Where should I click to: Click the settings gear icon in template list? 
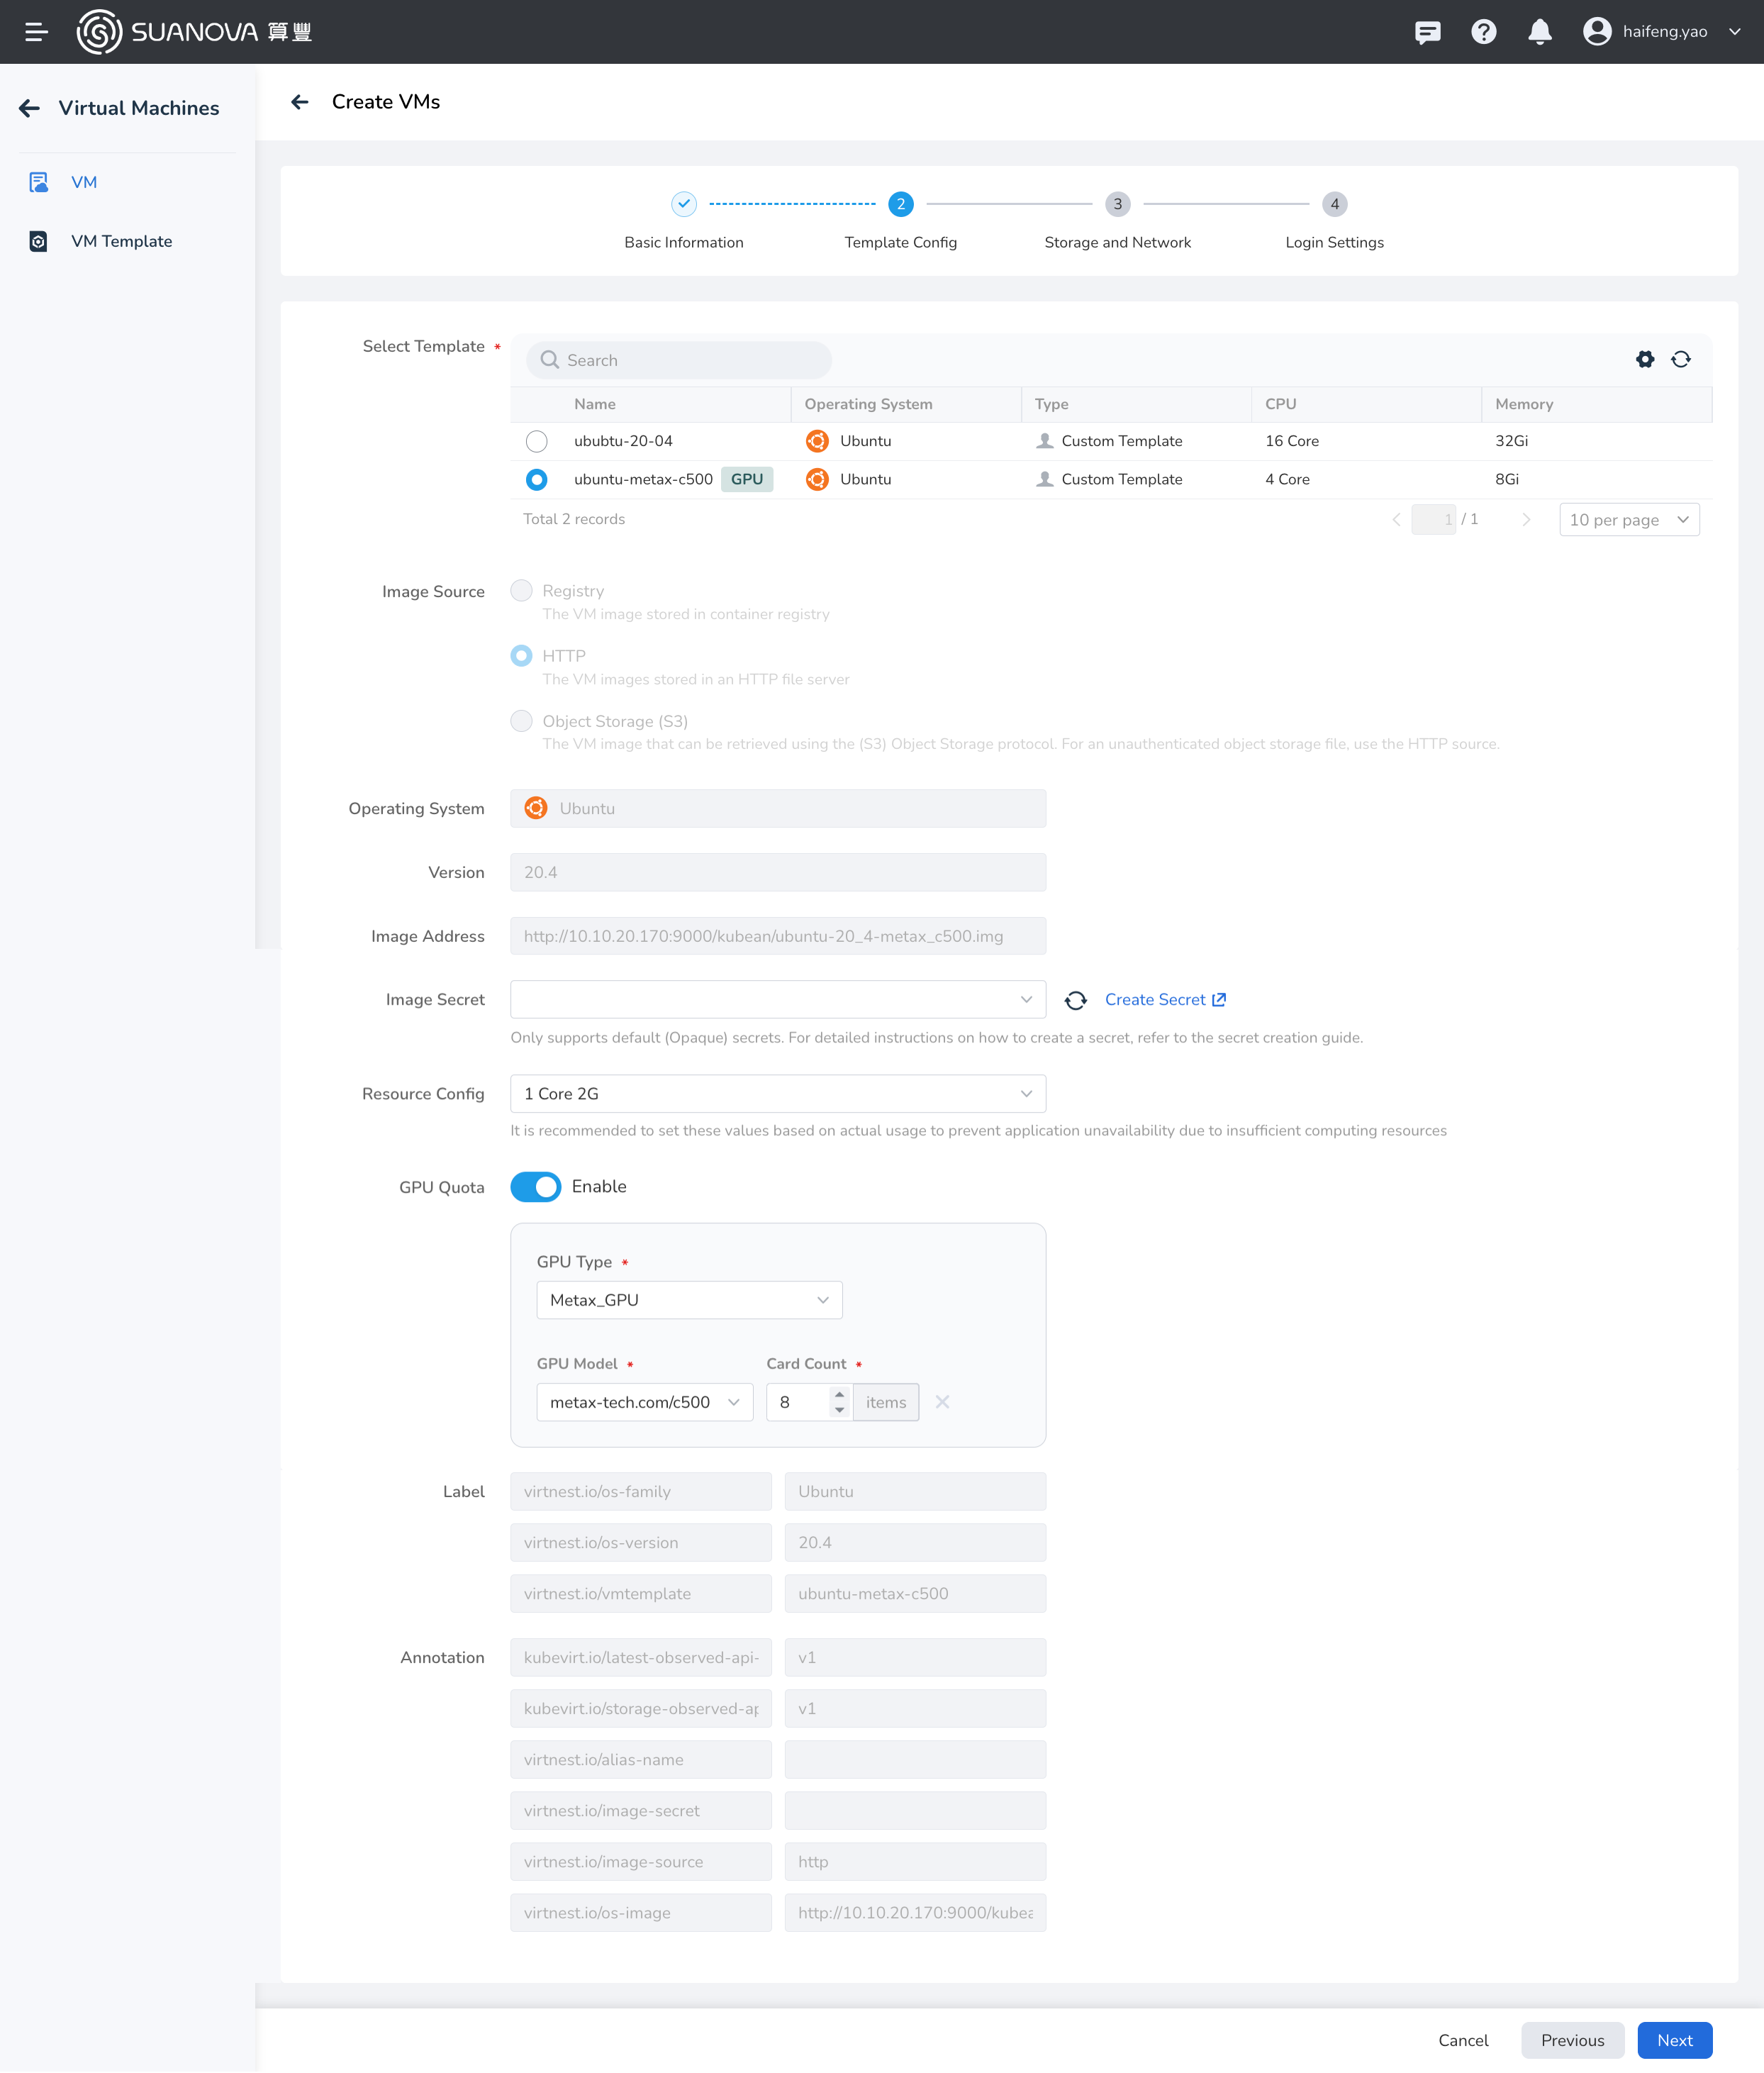point(1645,359)
